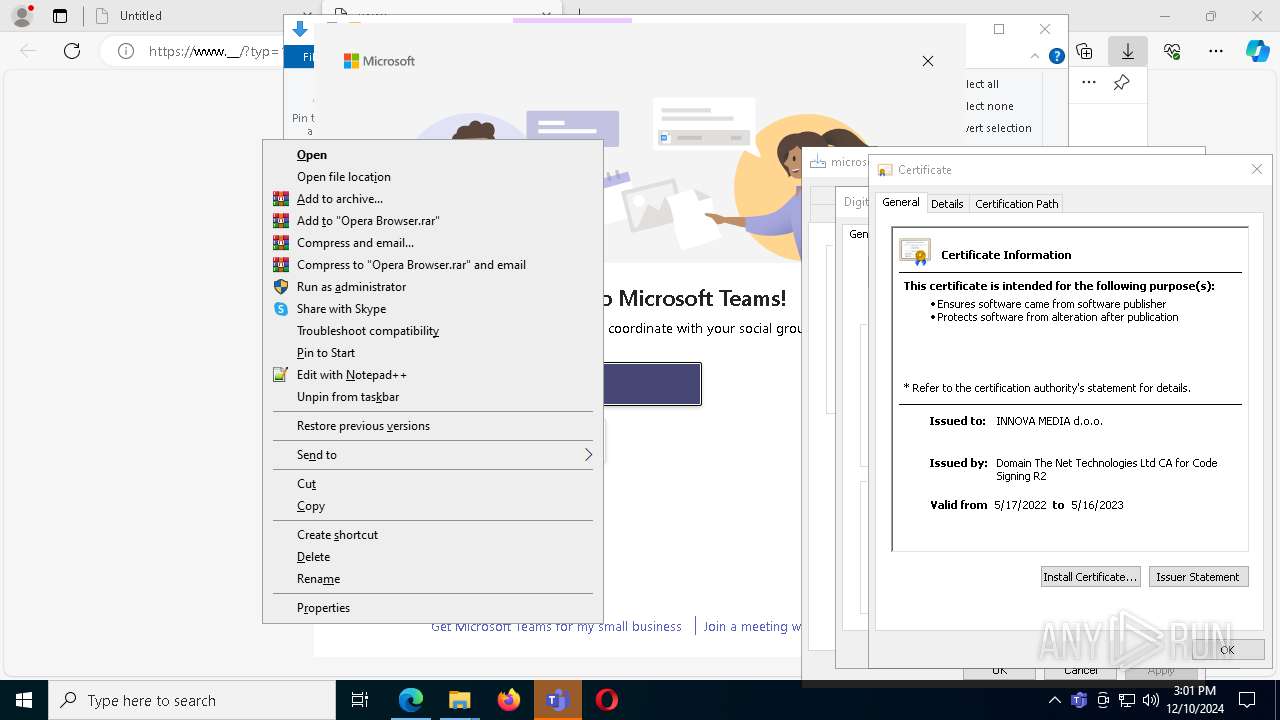This screenshot has height=720, width=1280.
Task: Open Edge browser essentials heart icon
Action: point(1172,51)
